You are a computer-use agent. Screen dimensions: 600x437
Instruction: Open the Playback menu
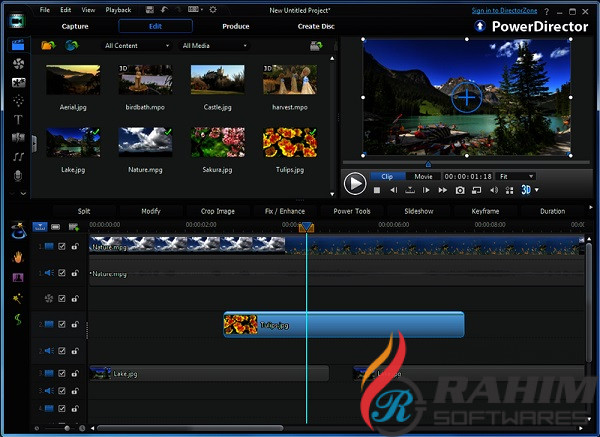coord(118,10)
